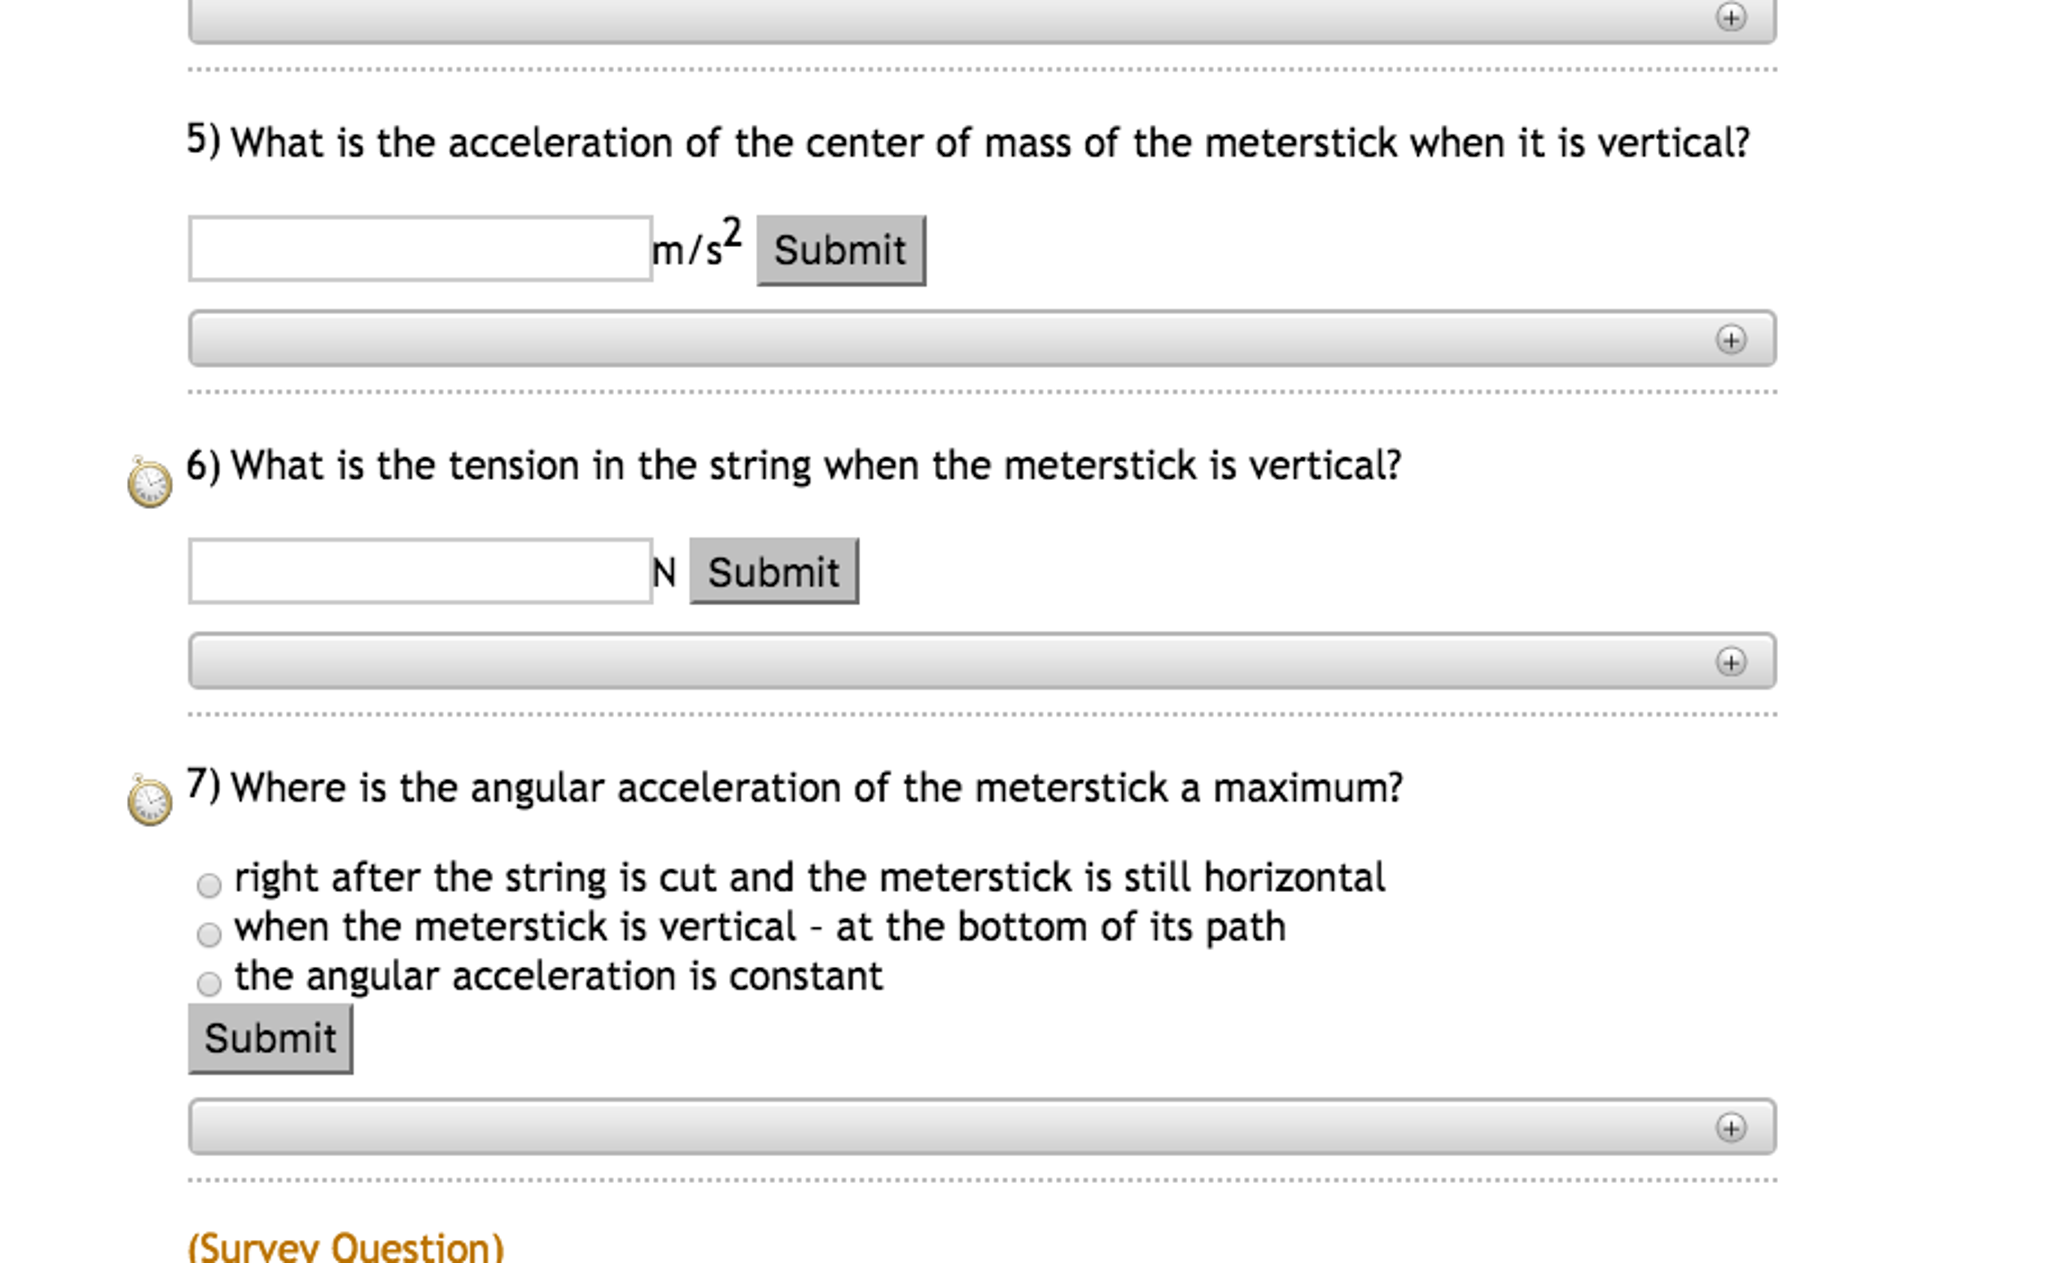
Task: Click the acceleration answer field in m/s²
Action: 420,249
